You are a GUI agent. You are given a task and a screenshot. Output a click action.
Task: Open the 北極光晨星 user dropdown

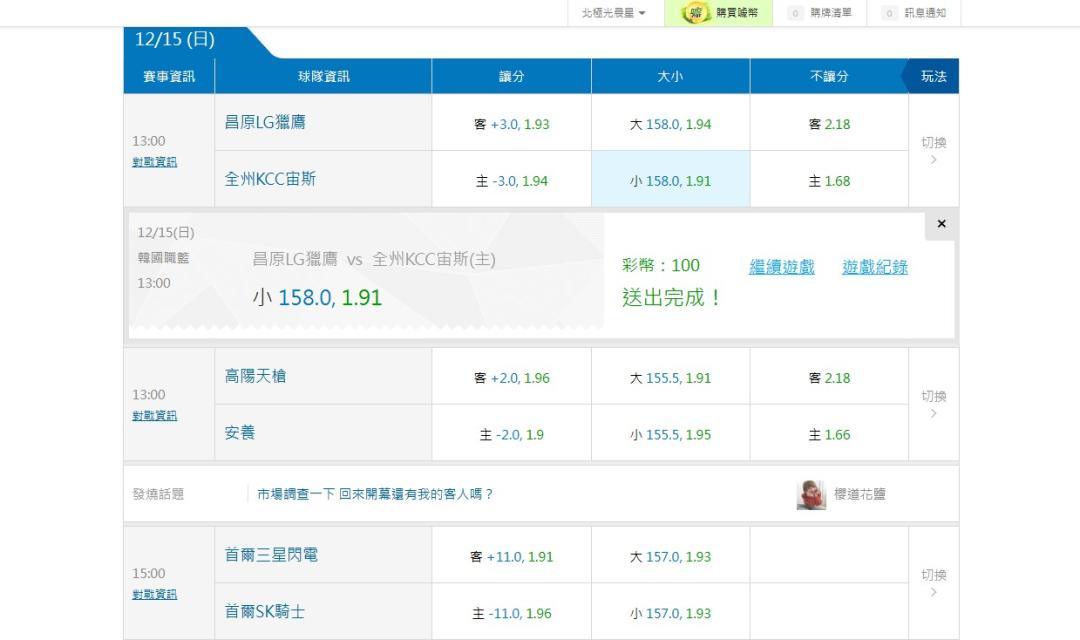[x=614, y=13]
